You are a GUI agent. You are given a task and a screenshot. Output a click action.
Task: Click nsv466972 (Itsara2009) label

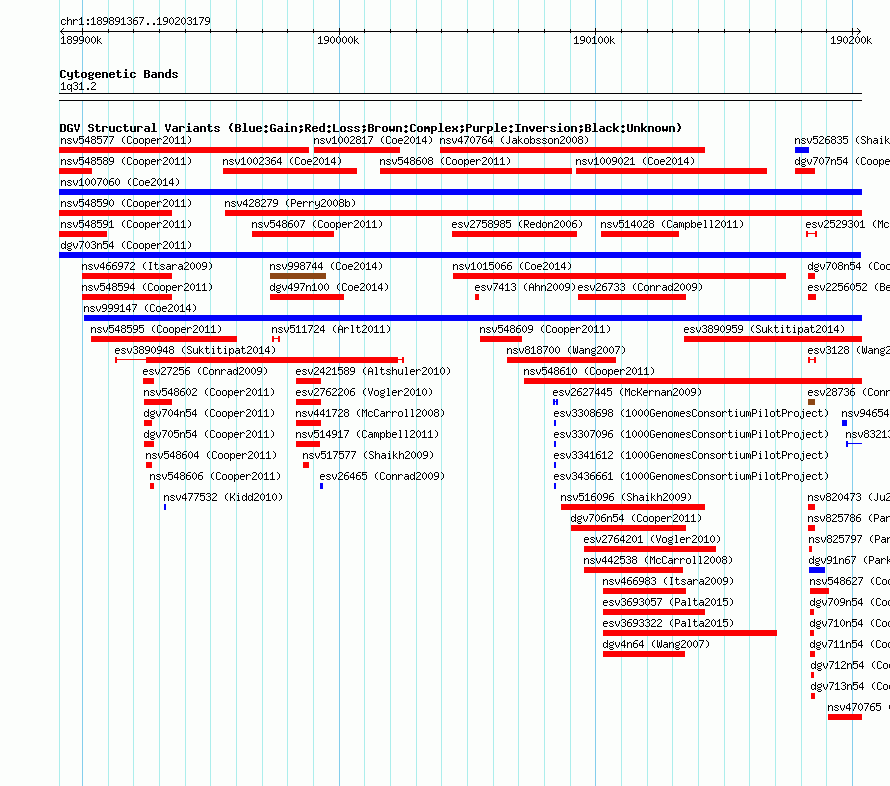(147, 266)
